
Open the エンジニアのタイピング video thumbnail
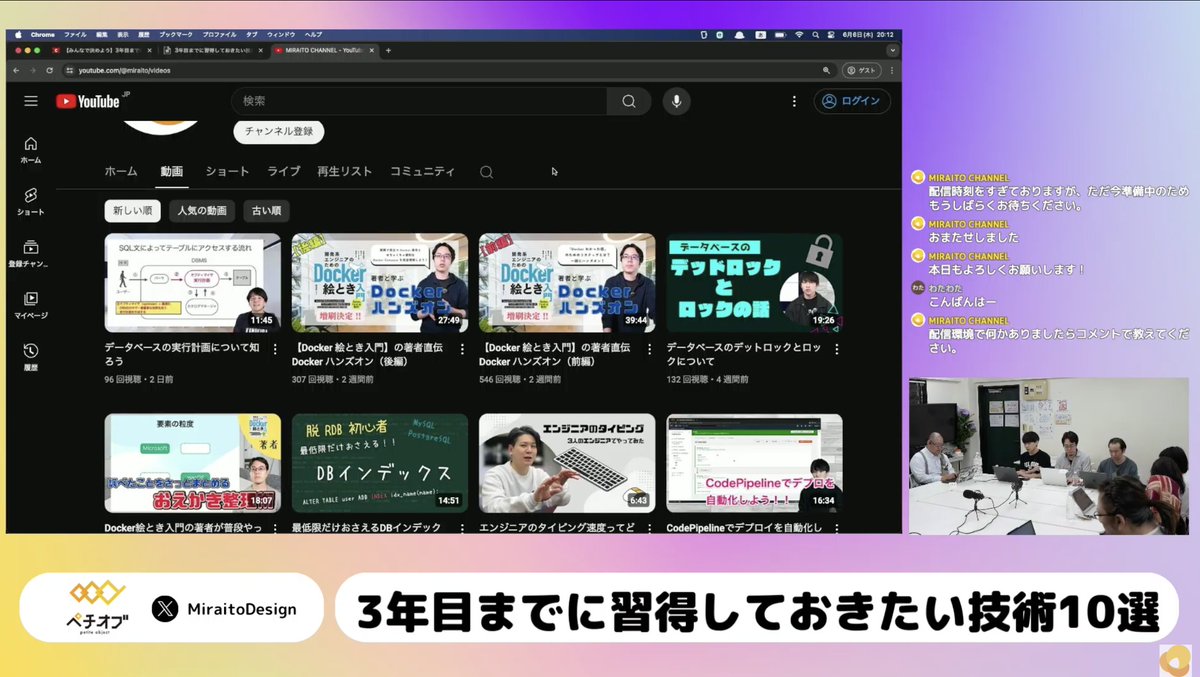567,463
